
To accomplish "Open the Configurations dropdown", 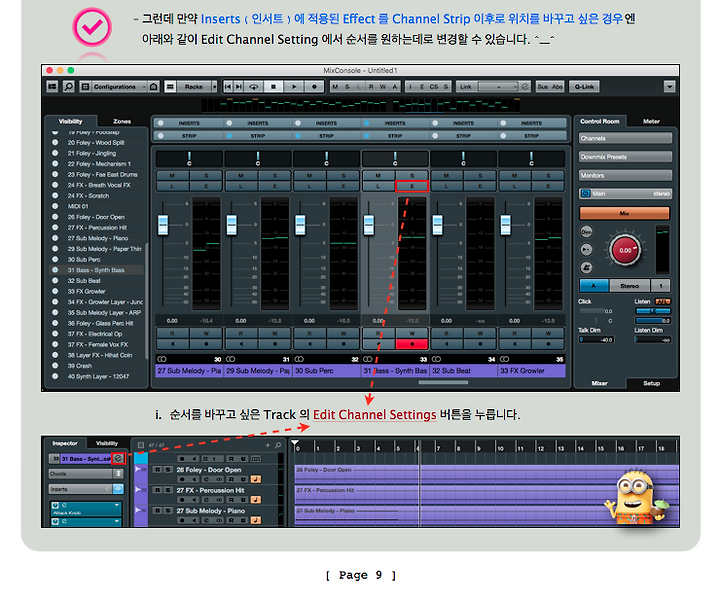I will point(118,86).
